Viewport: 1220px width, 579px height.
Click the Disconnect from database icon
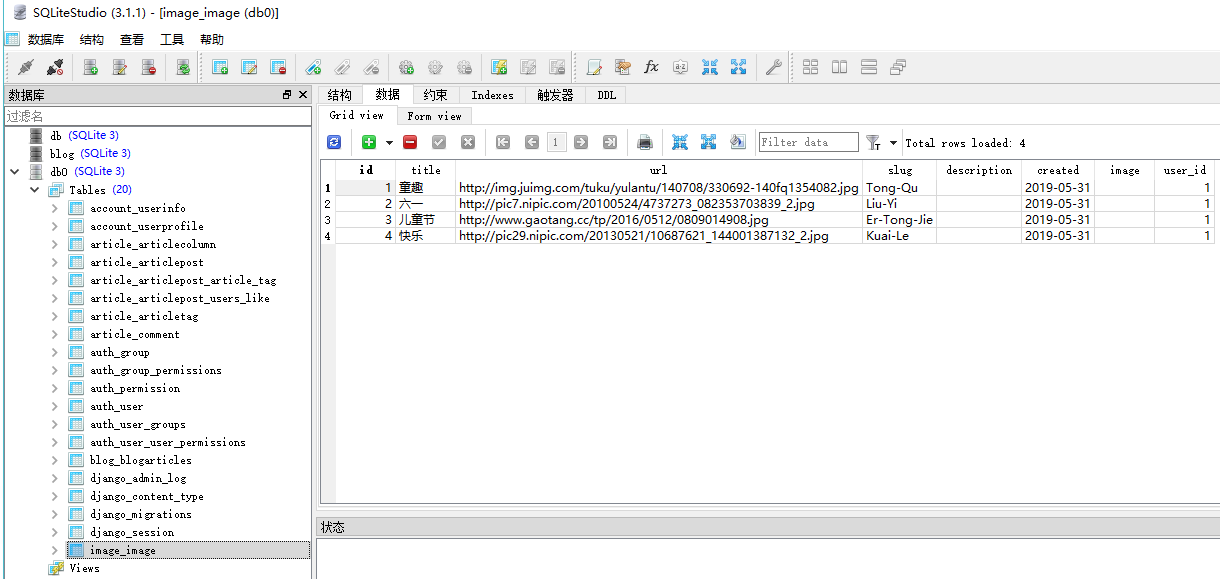(x=55, y=67)
